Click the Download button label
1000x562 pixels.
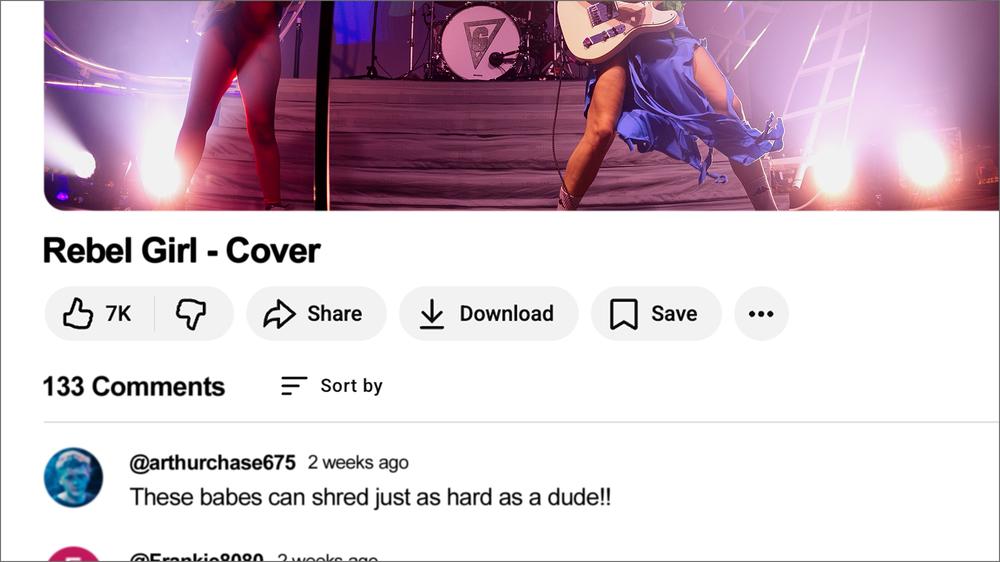point(506,314)
